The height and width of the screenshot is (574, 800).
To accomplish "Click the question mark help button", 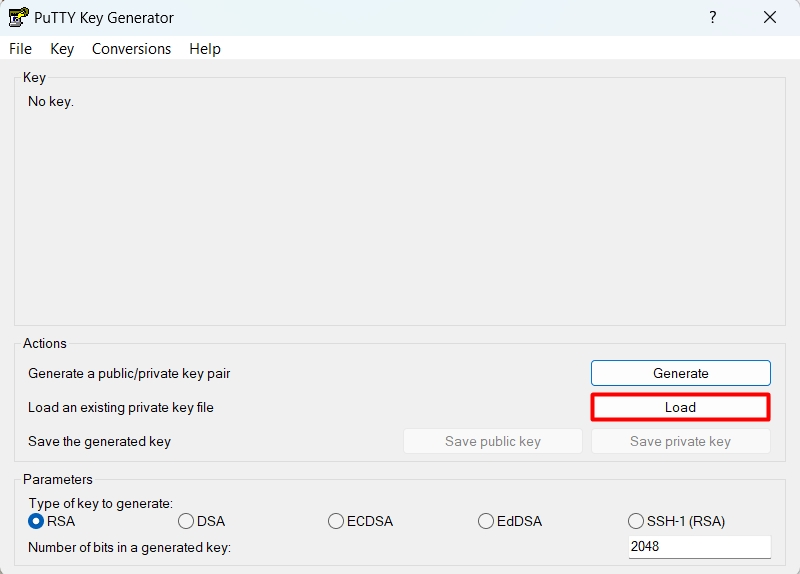I will click(713, 18).
